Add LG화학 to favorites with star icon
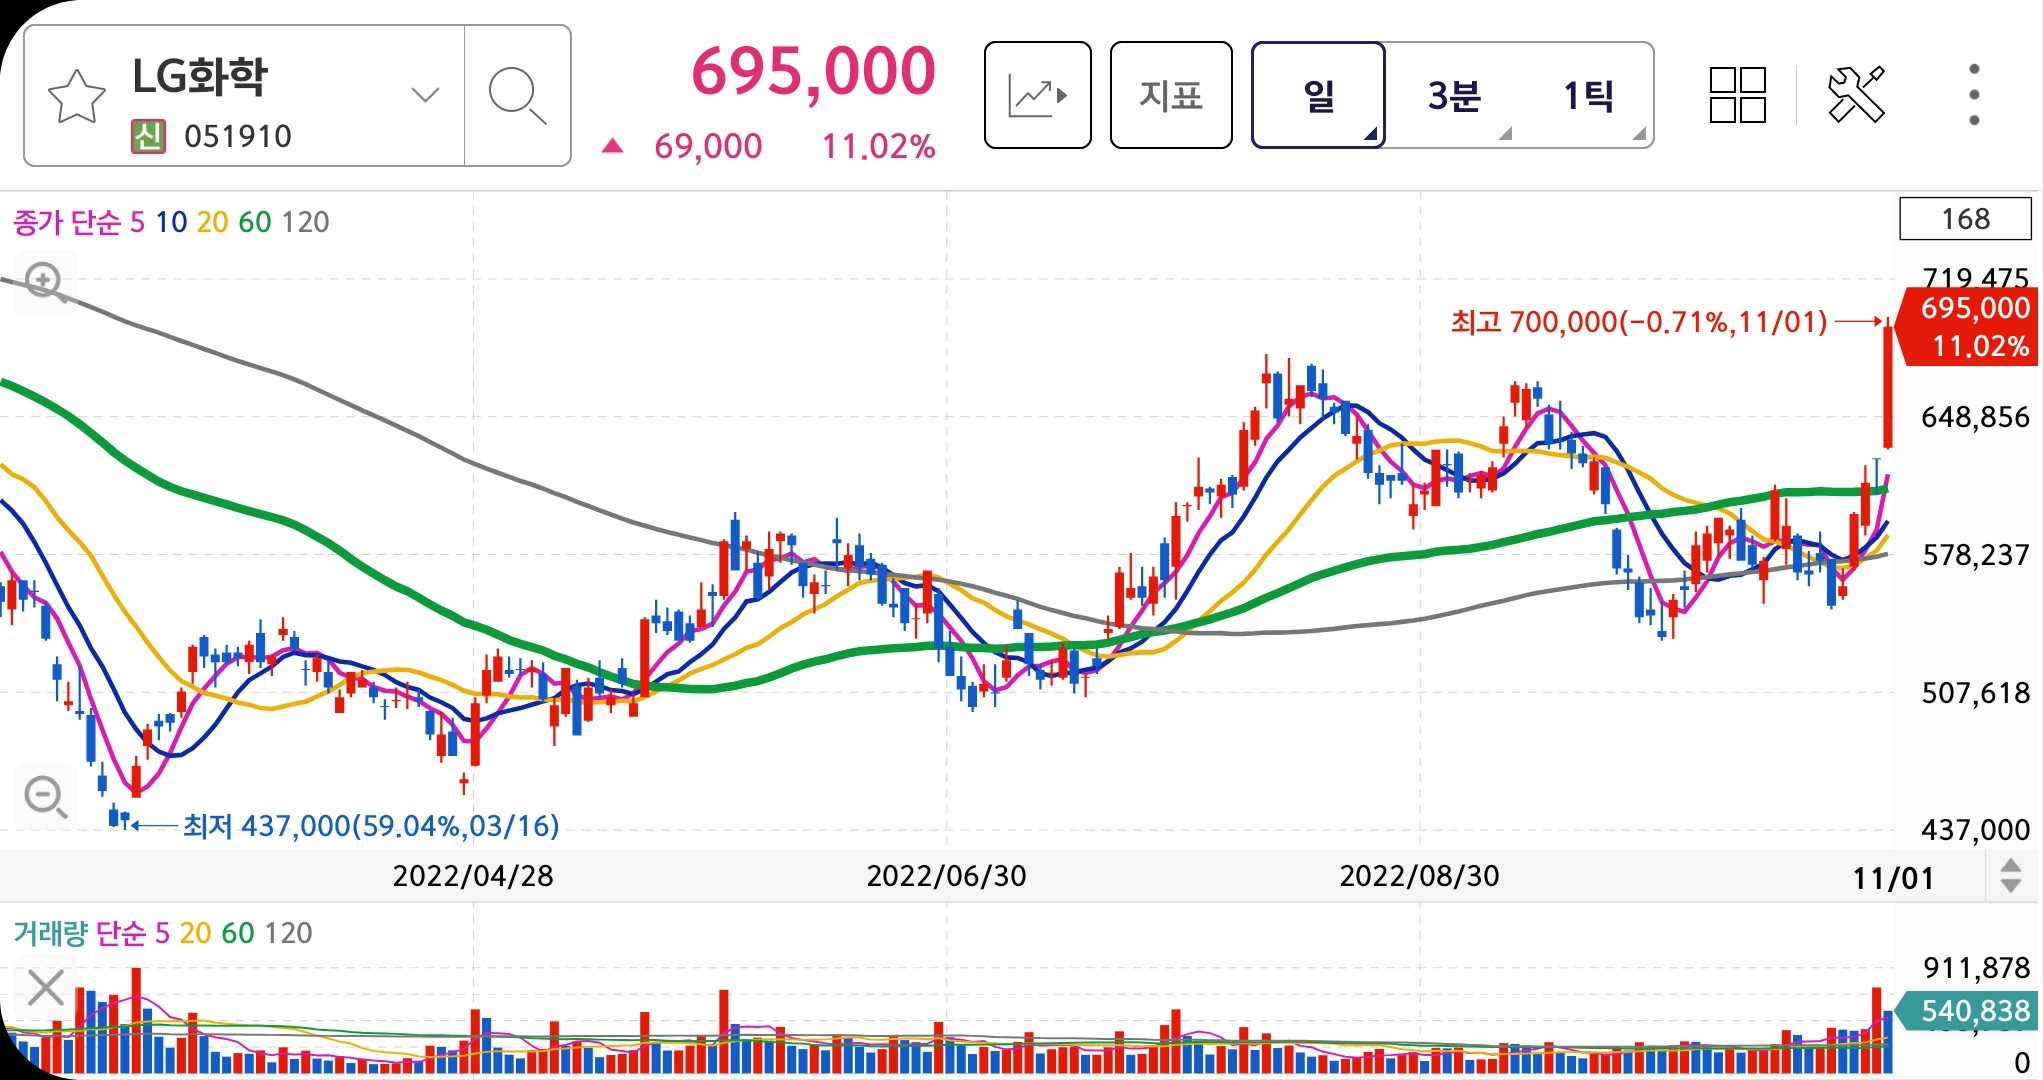The image size is (2043, 1080). point(77,96)
